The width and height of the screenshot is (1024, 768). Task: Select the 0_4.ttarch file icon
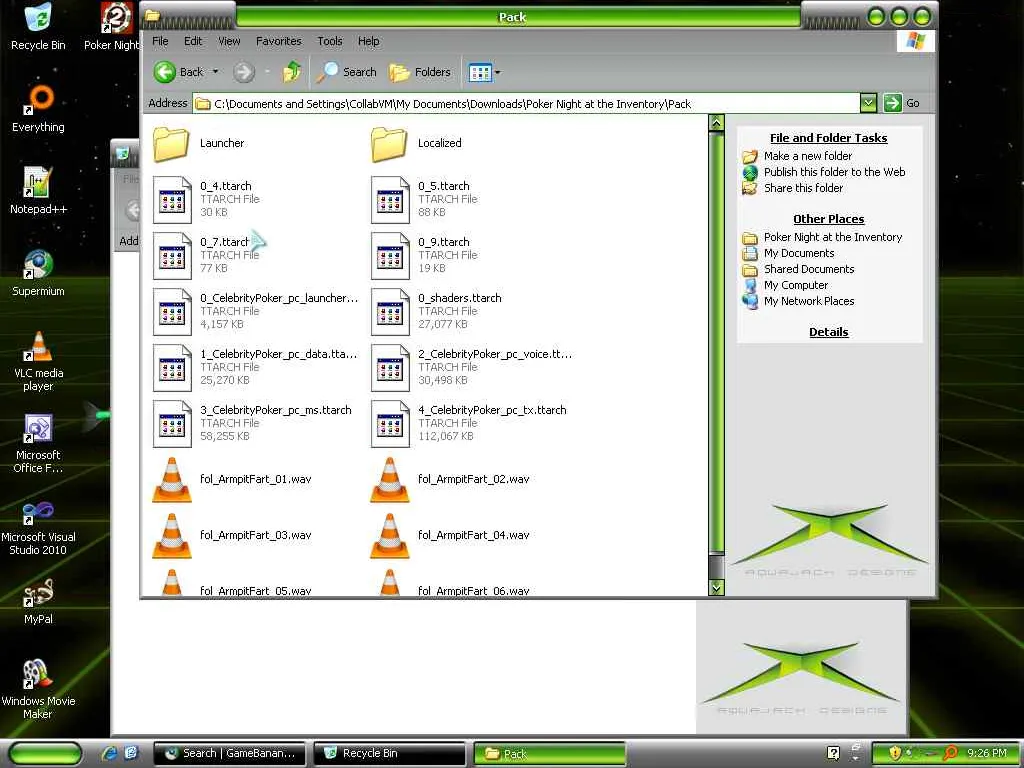tap(172, 200)
